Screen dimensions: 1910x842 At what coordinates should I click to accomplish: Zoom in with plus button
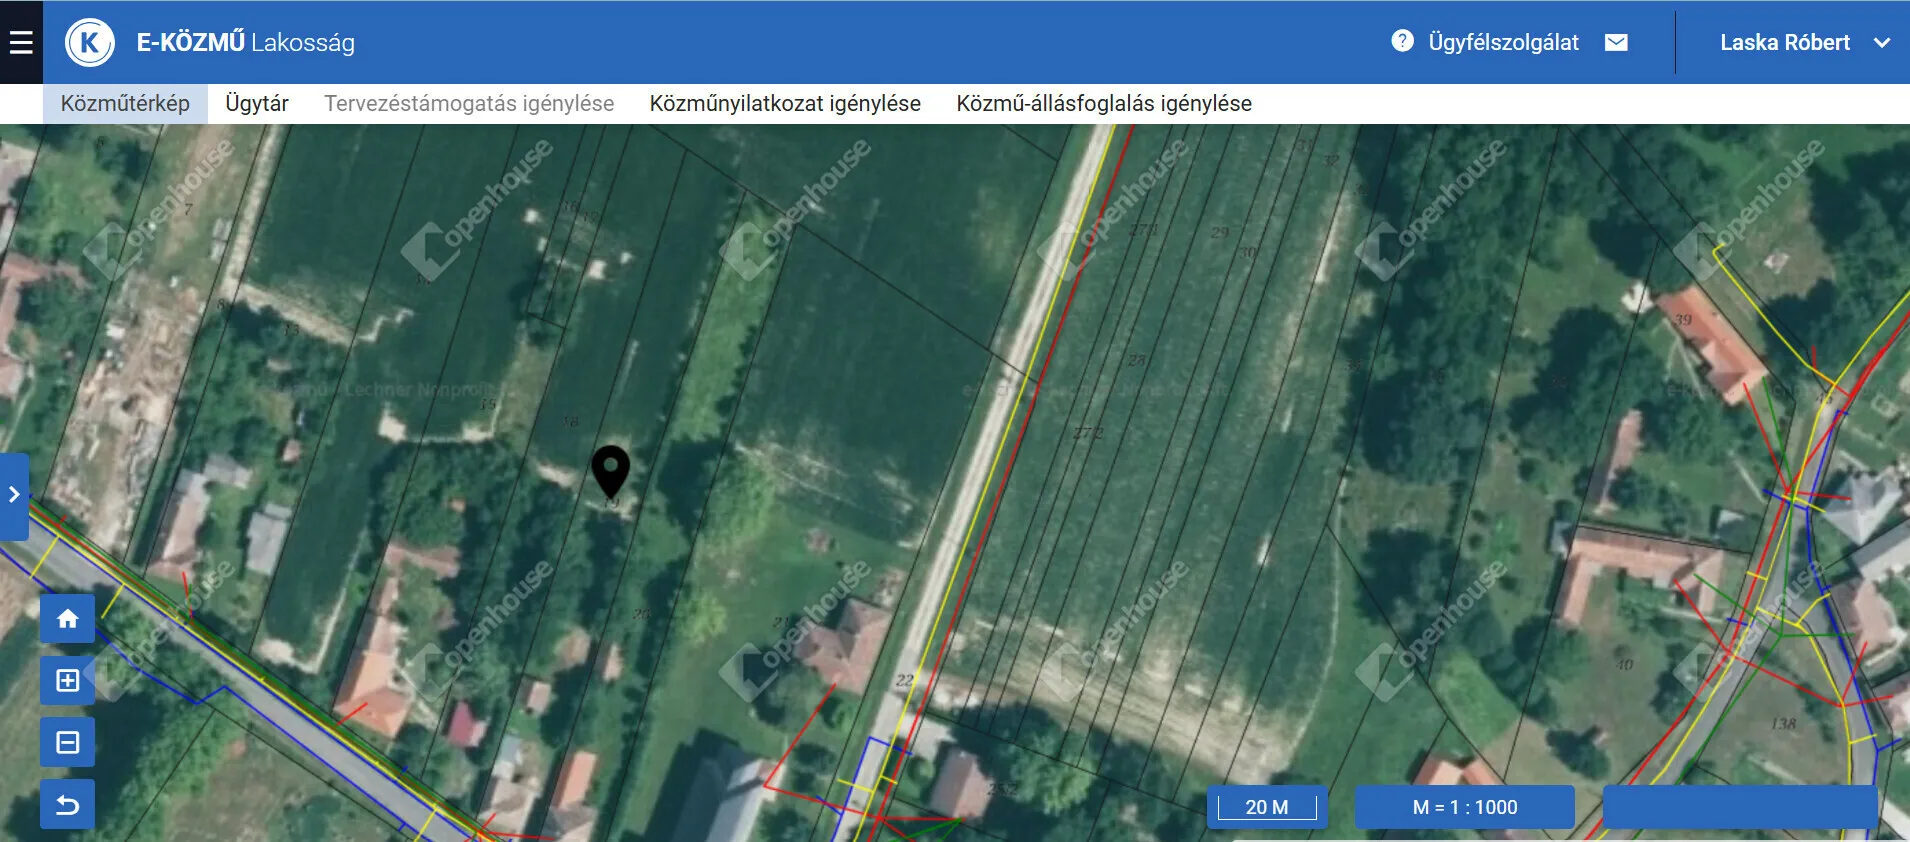pos(67,681)
